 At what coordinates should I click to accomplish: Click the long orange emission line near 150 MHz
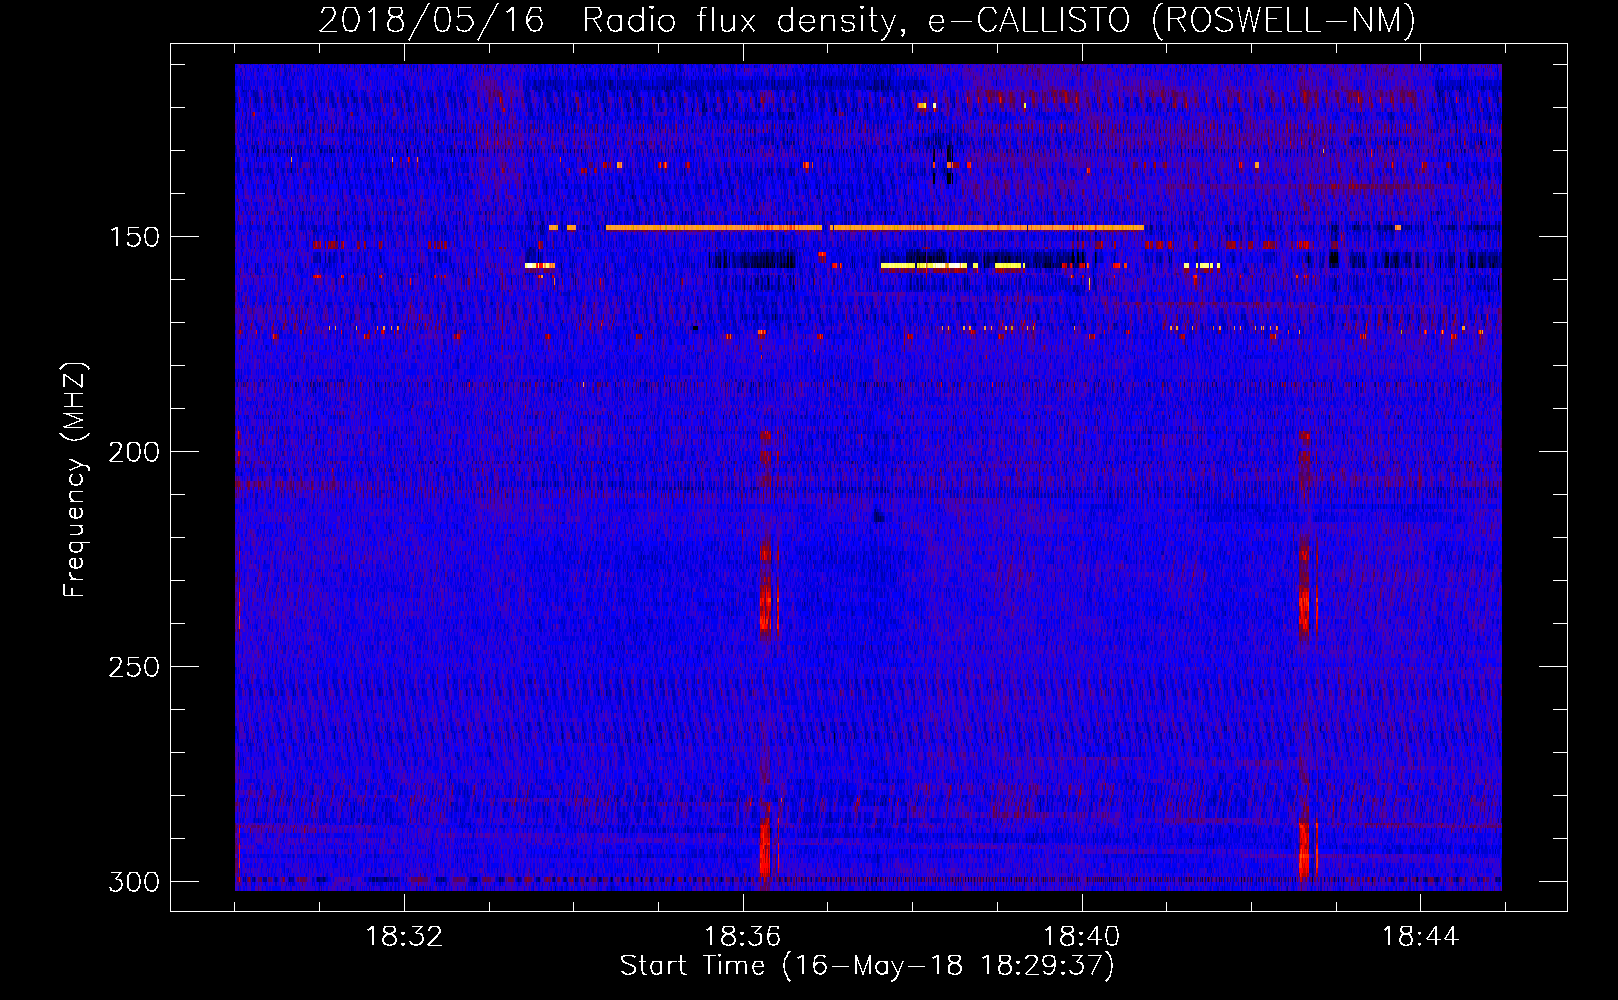point(875,228)
